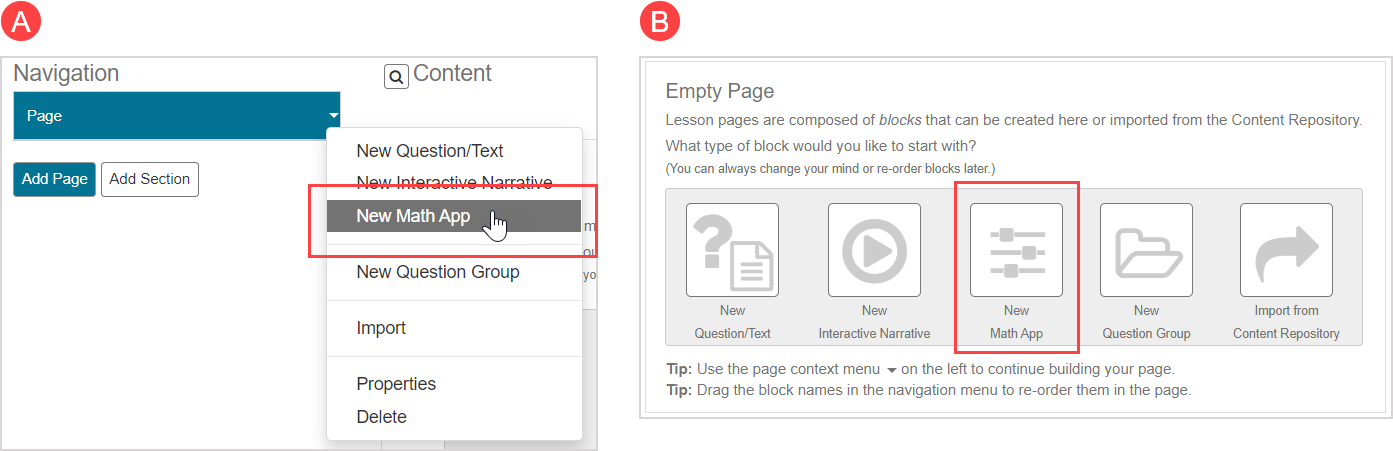Click the search magnifier icon beside Content
The image size is (1393, 451).
[396, 76]
